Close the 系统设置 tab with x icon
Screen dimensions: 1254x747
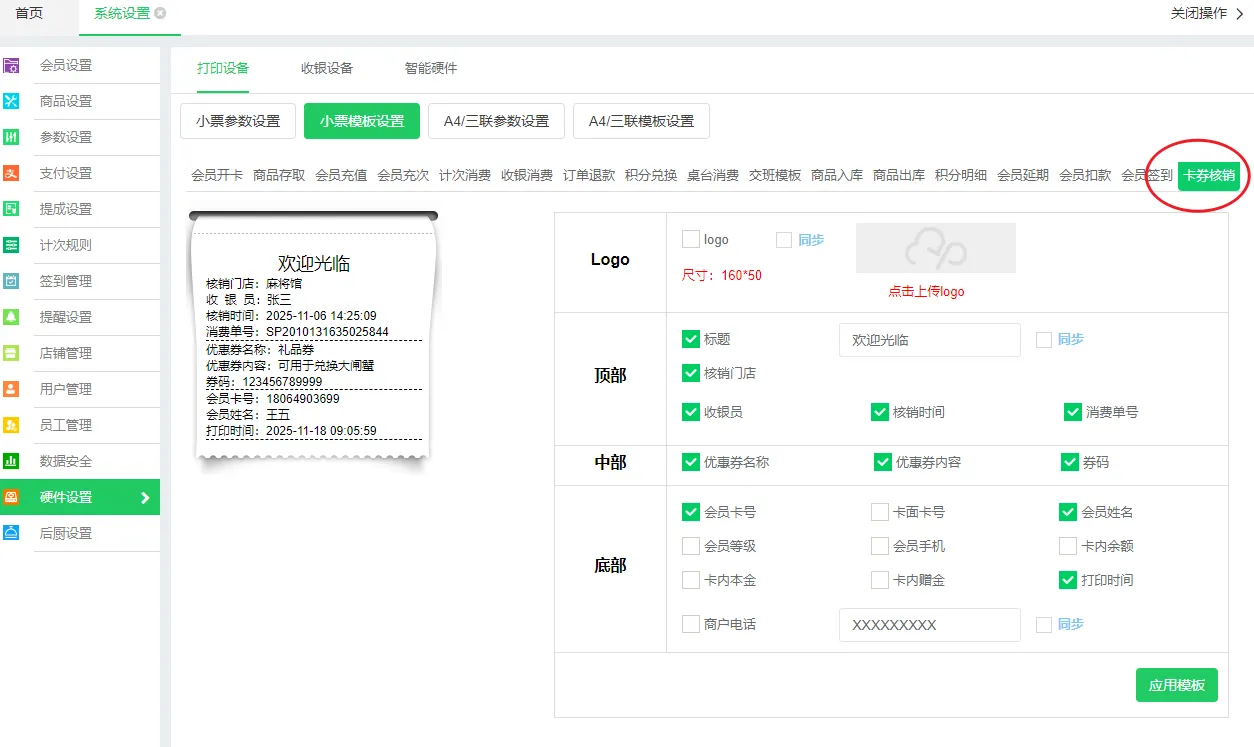pos(161,13)
